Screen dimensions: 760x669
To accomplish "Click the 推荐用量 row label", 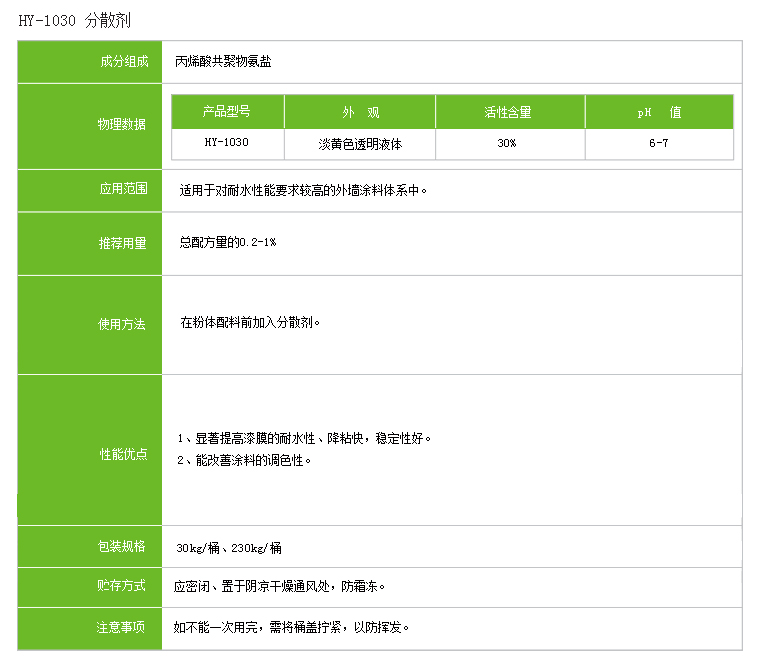I will point(122,243).
